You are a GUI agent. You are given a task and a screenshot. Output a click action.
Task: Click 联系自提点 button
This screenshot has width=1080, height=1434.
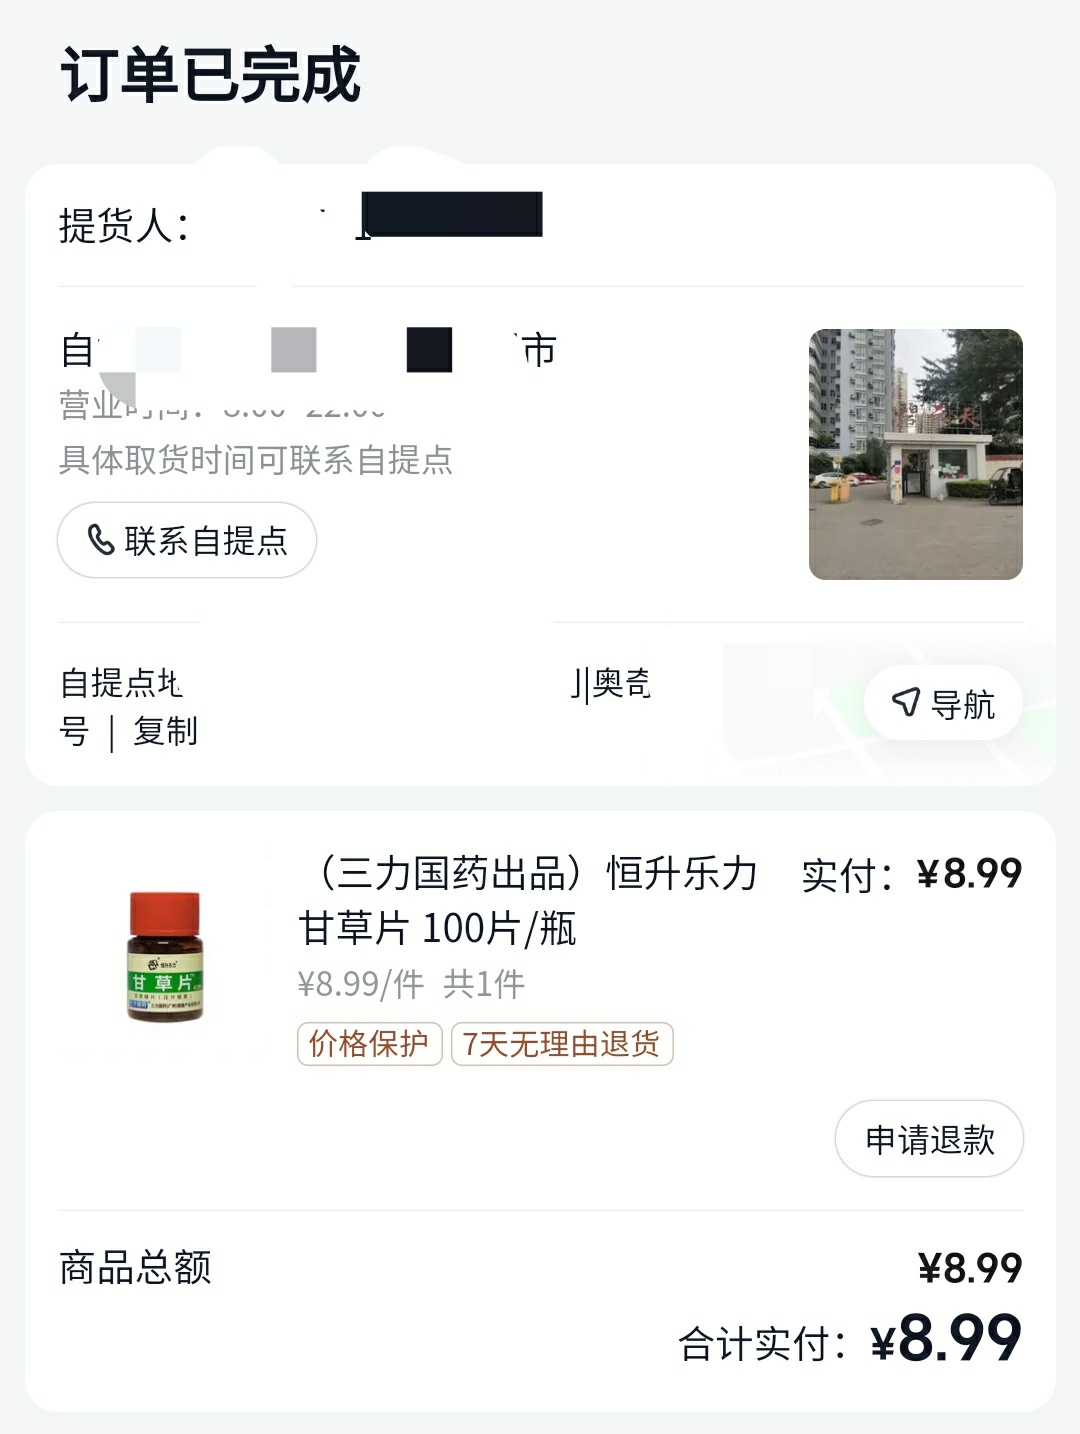click(187, 540)
